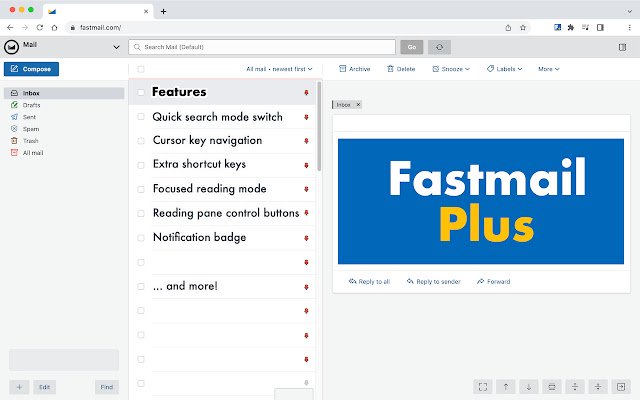
Task: Click the Go search button
Action: point(411,47)
